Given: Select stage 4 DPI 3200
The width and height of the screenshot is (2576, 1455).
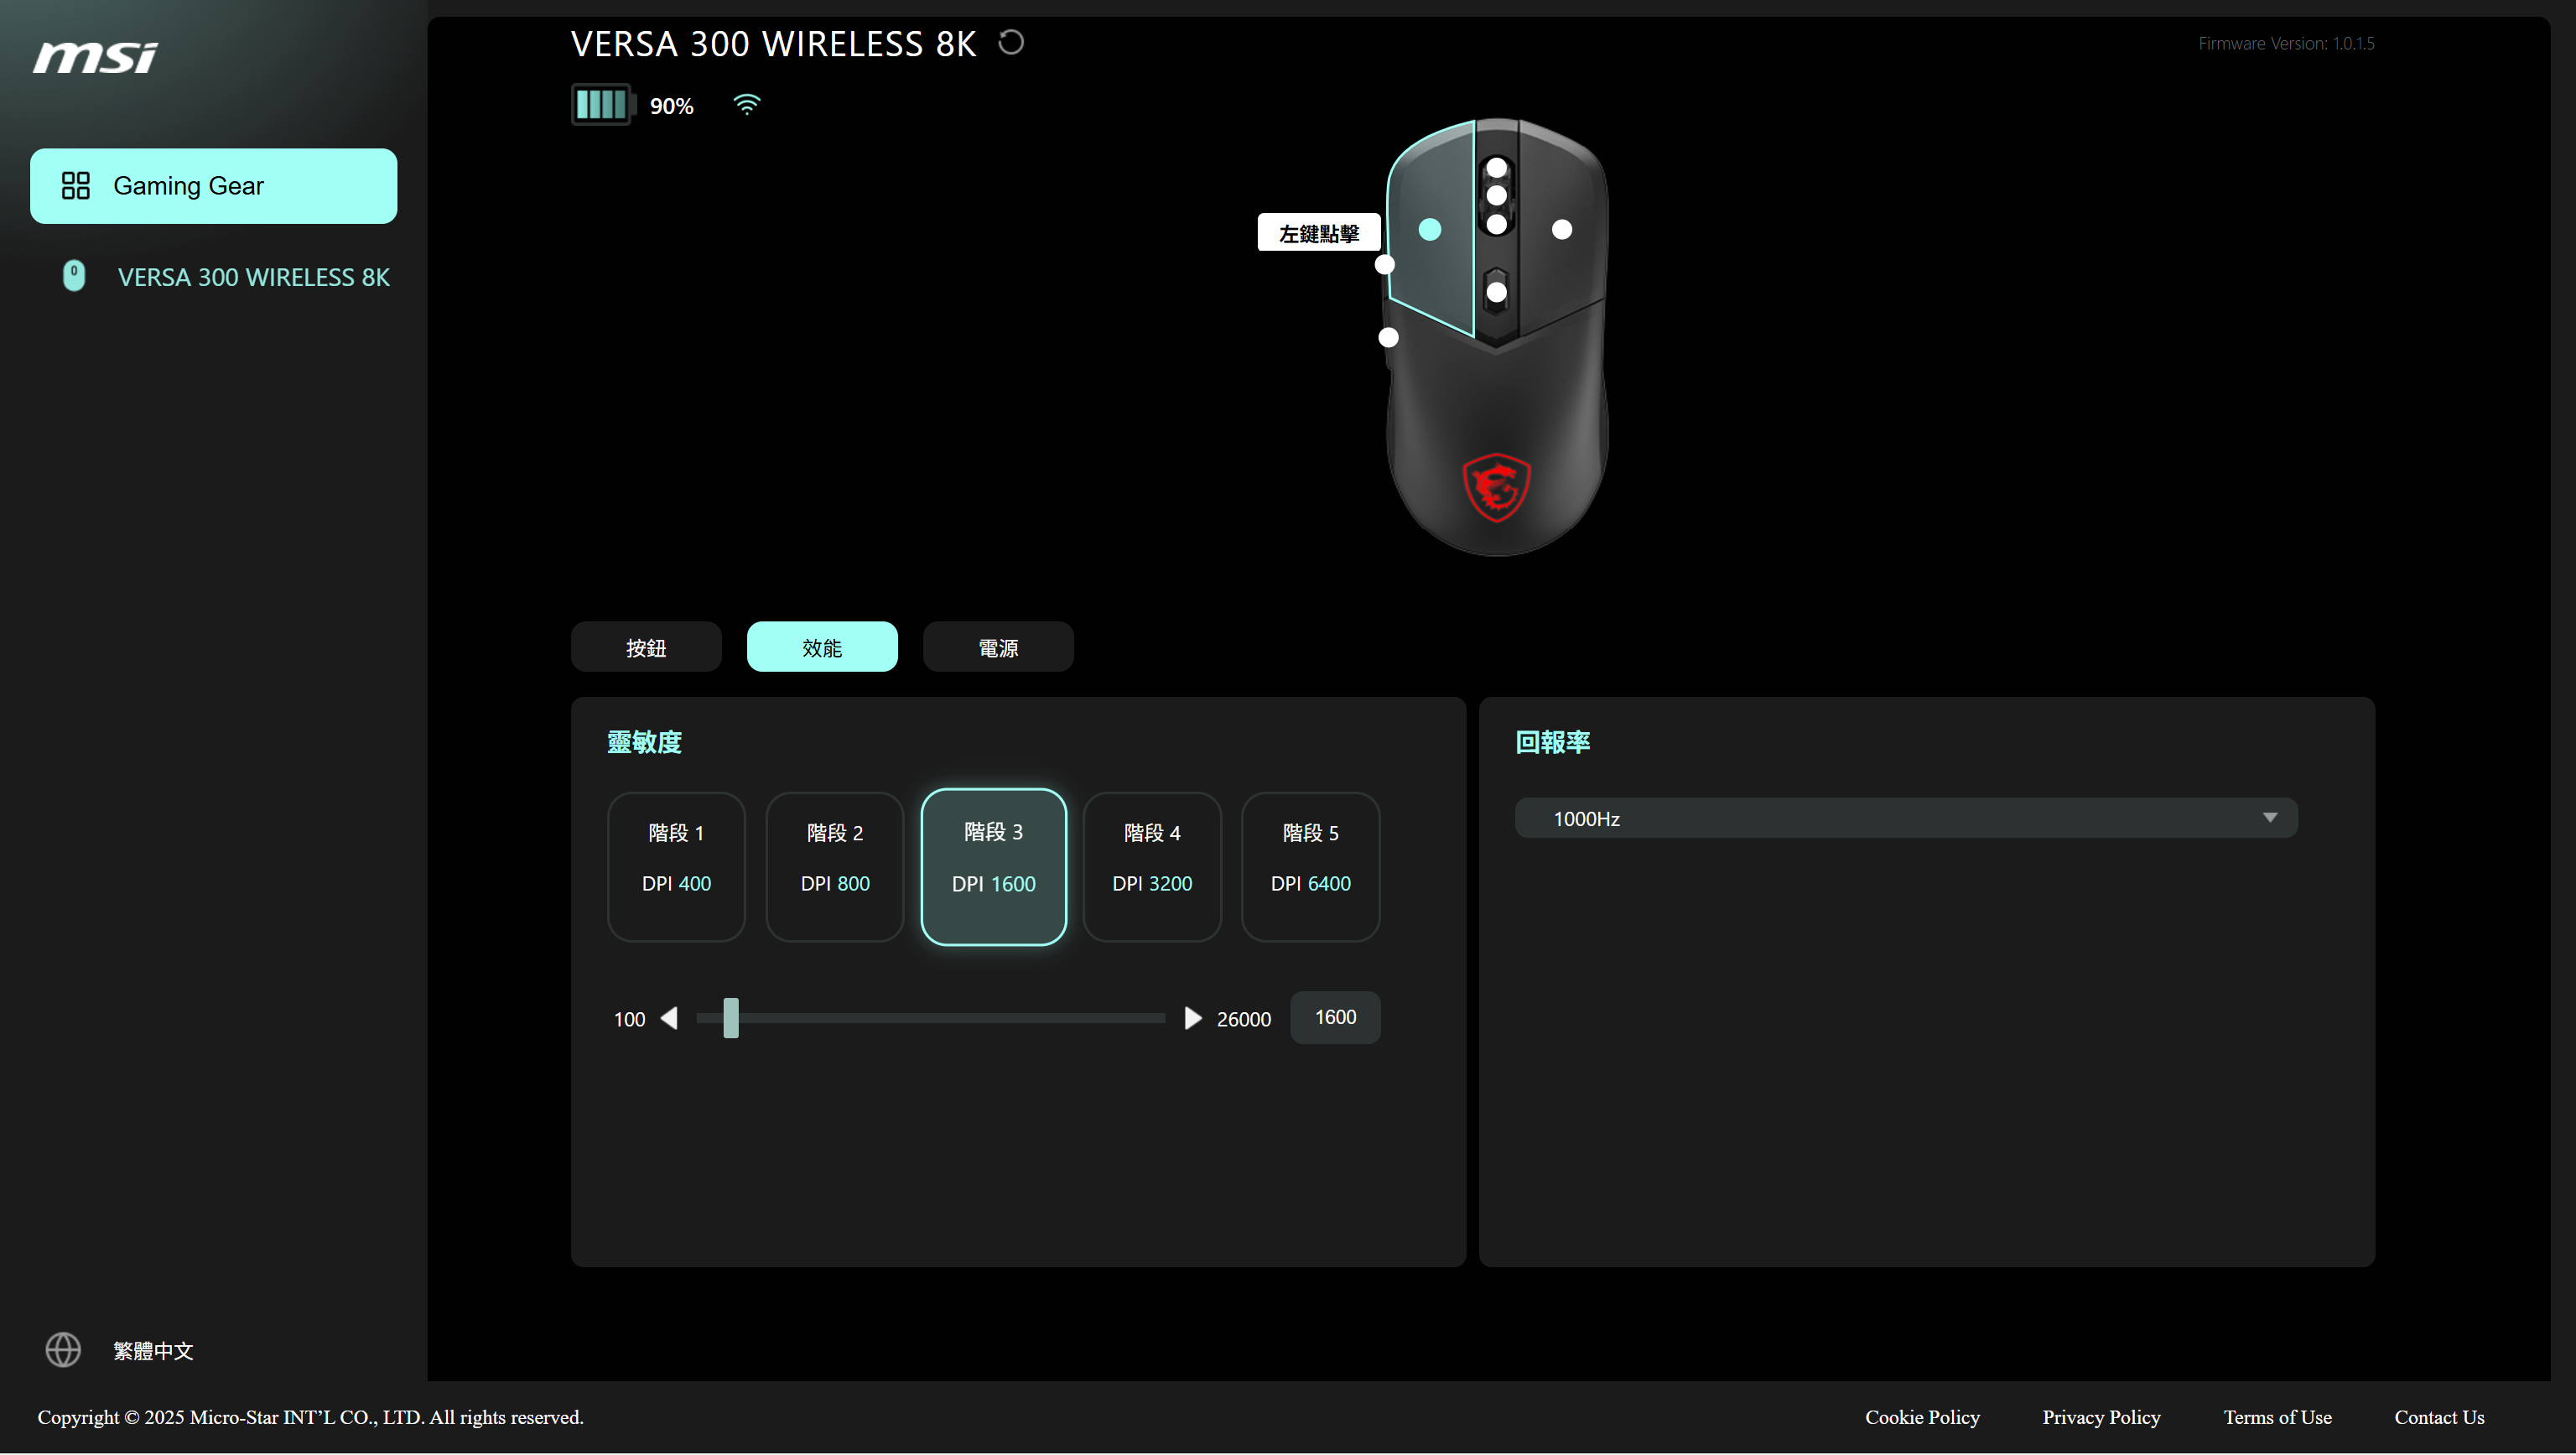Looking at the screenshot, I should click(1152, 866).
